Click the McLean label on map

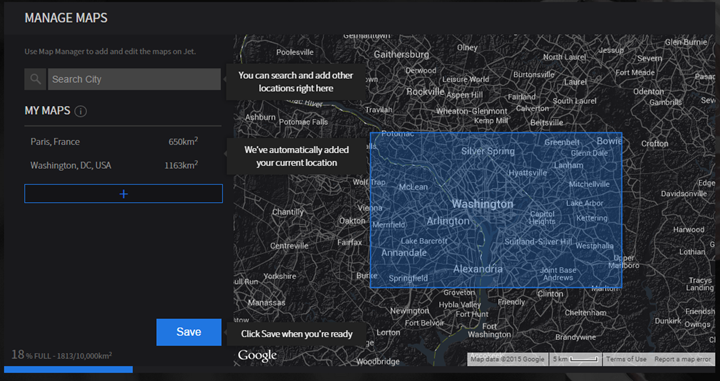pyautogui.click(x=413, y=187)
